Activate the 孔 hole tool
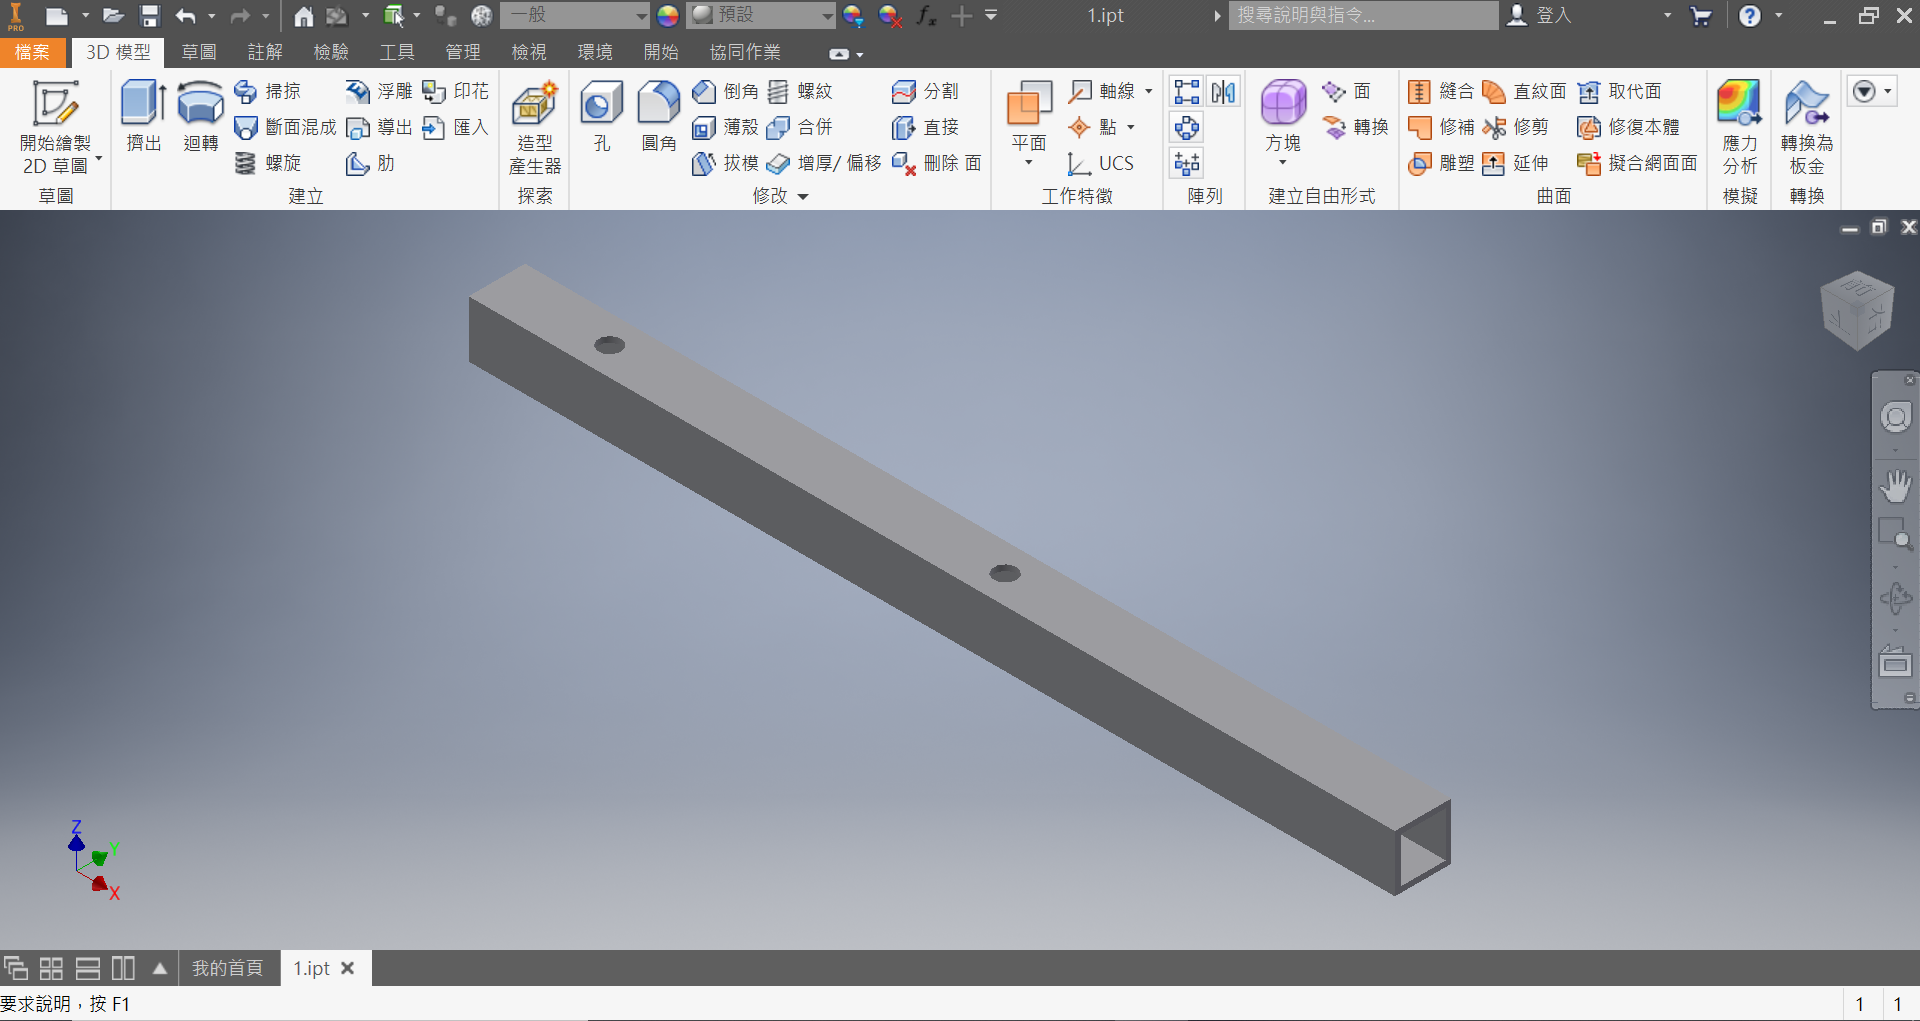1920x1021 pixels. 601,116
